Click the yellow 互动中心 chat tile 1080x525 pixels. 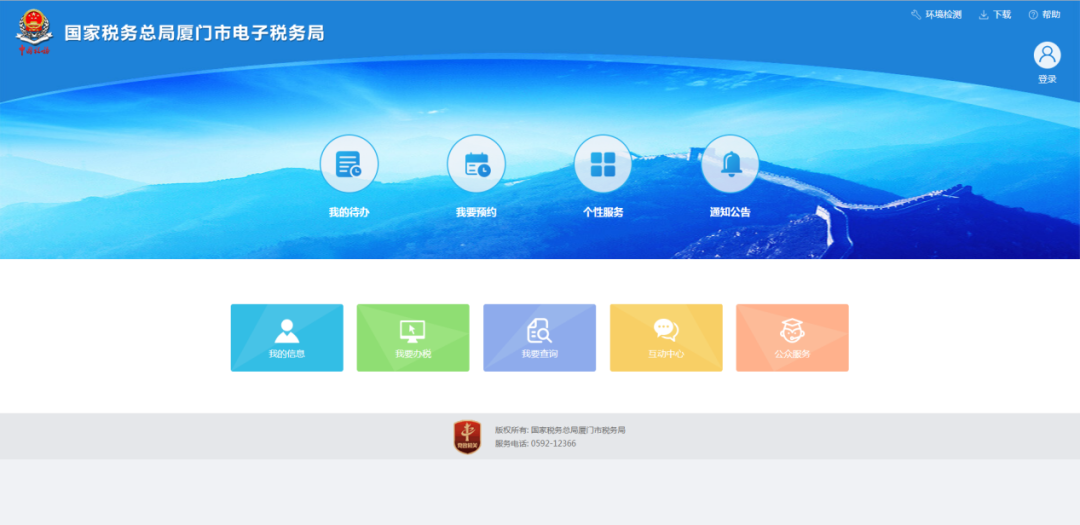(666, 338)
